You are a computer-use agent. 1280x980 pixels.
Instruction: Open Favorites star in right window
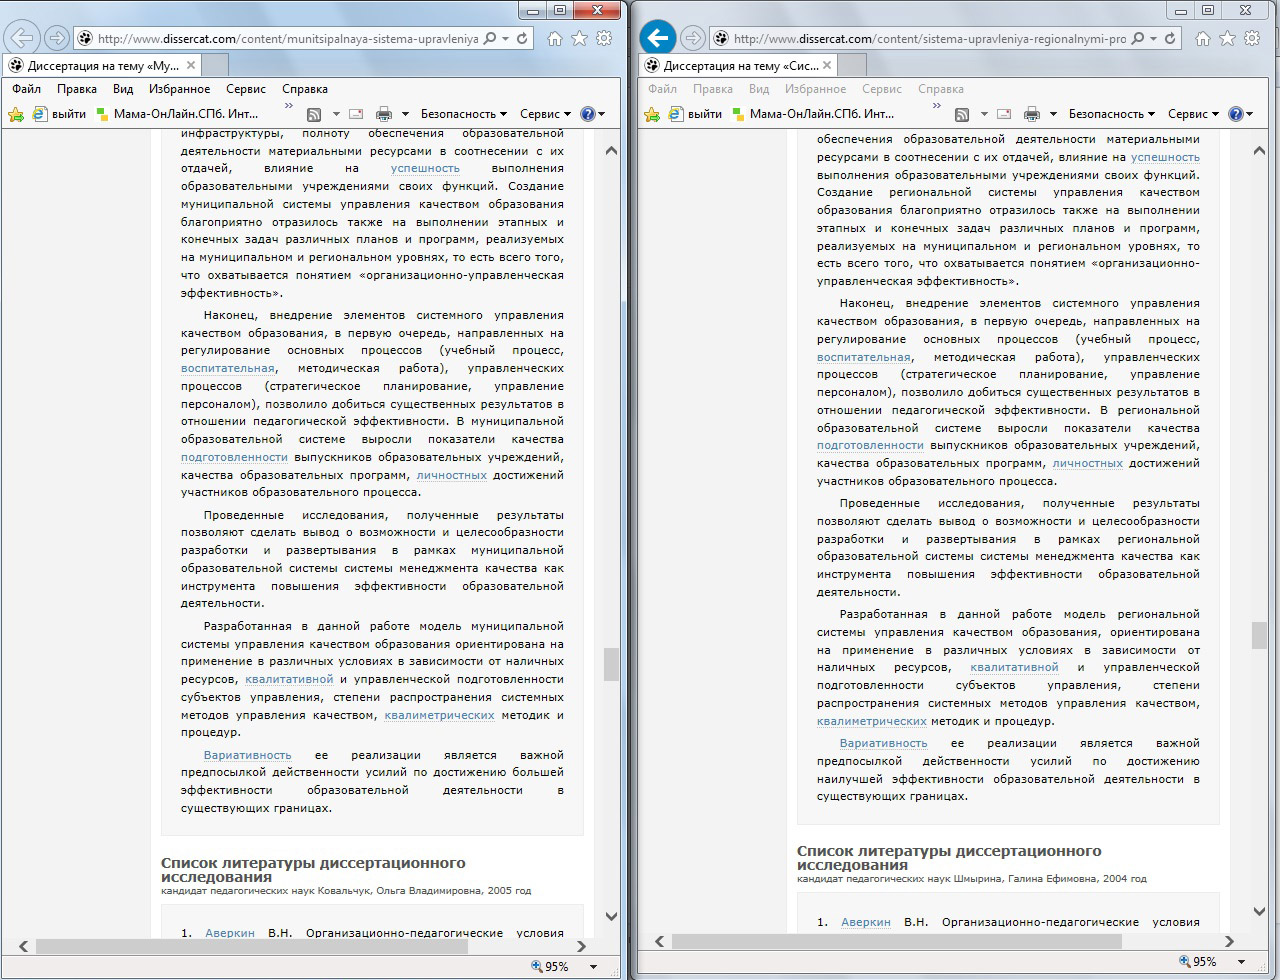click(x=1227, y=39)
